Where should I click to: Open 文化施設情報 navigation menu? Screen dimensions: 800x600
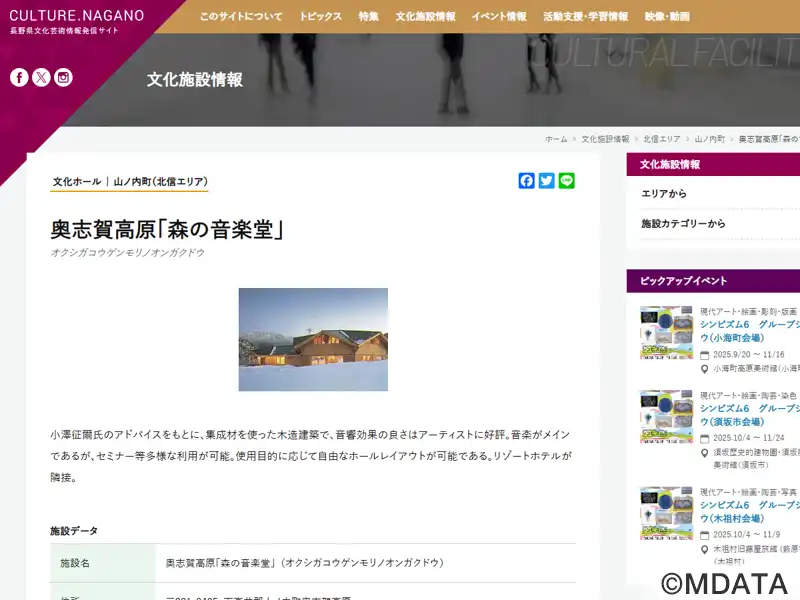425,17
